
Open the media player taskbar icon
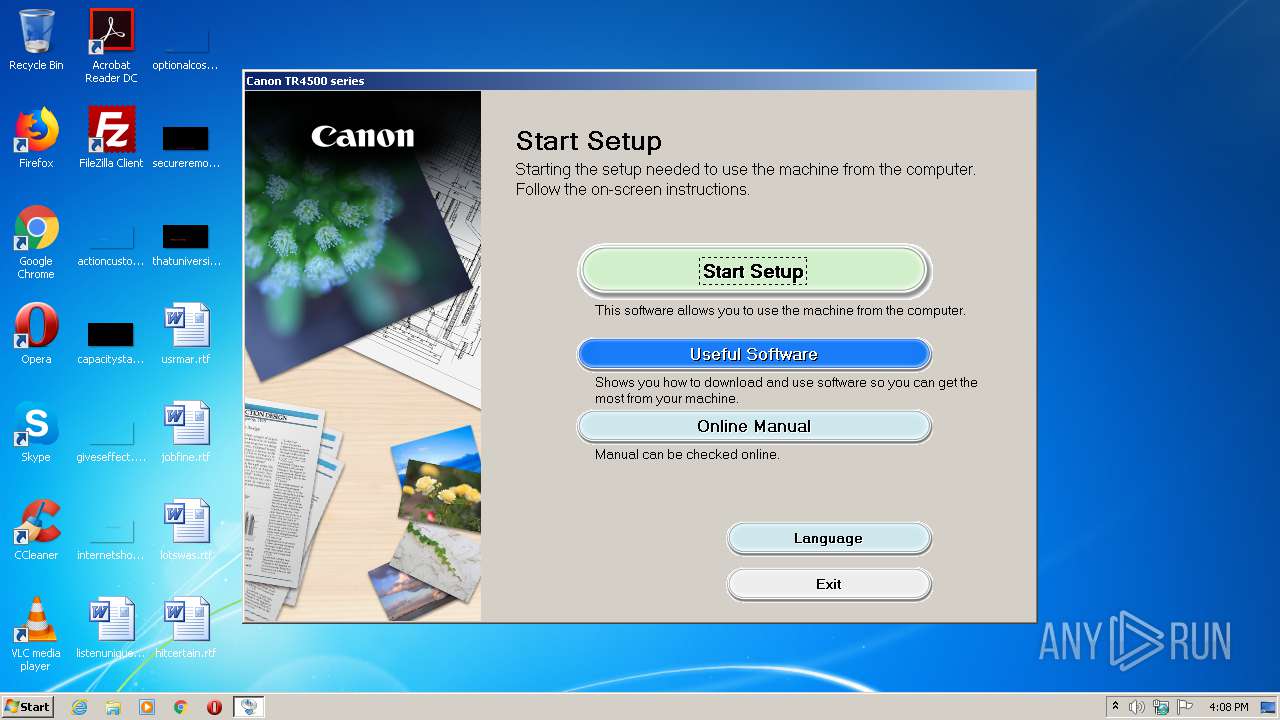[x=147, y=707]
